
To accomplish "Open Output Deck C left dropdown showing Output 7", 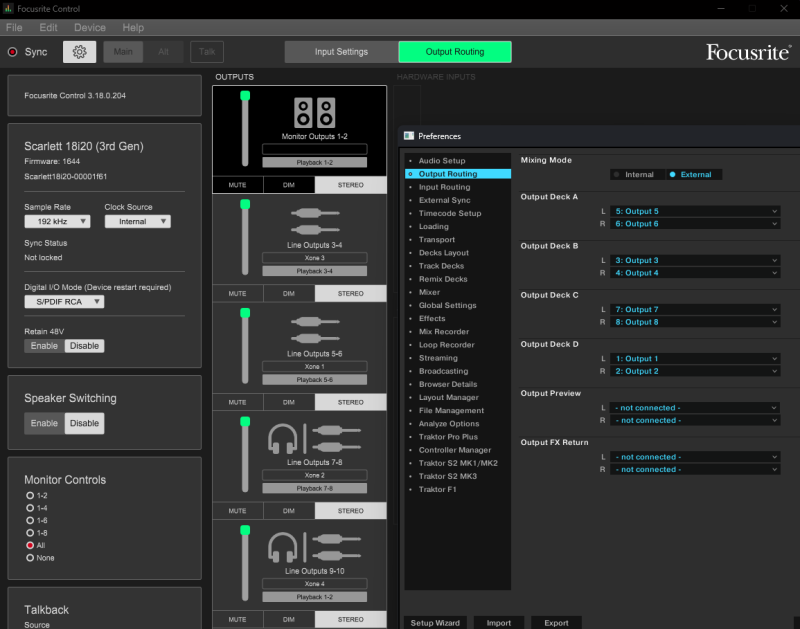I will [695, 309].
